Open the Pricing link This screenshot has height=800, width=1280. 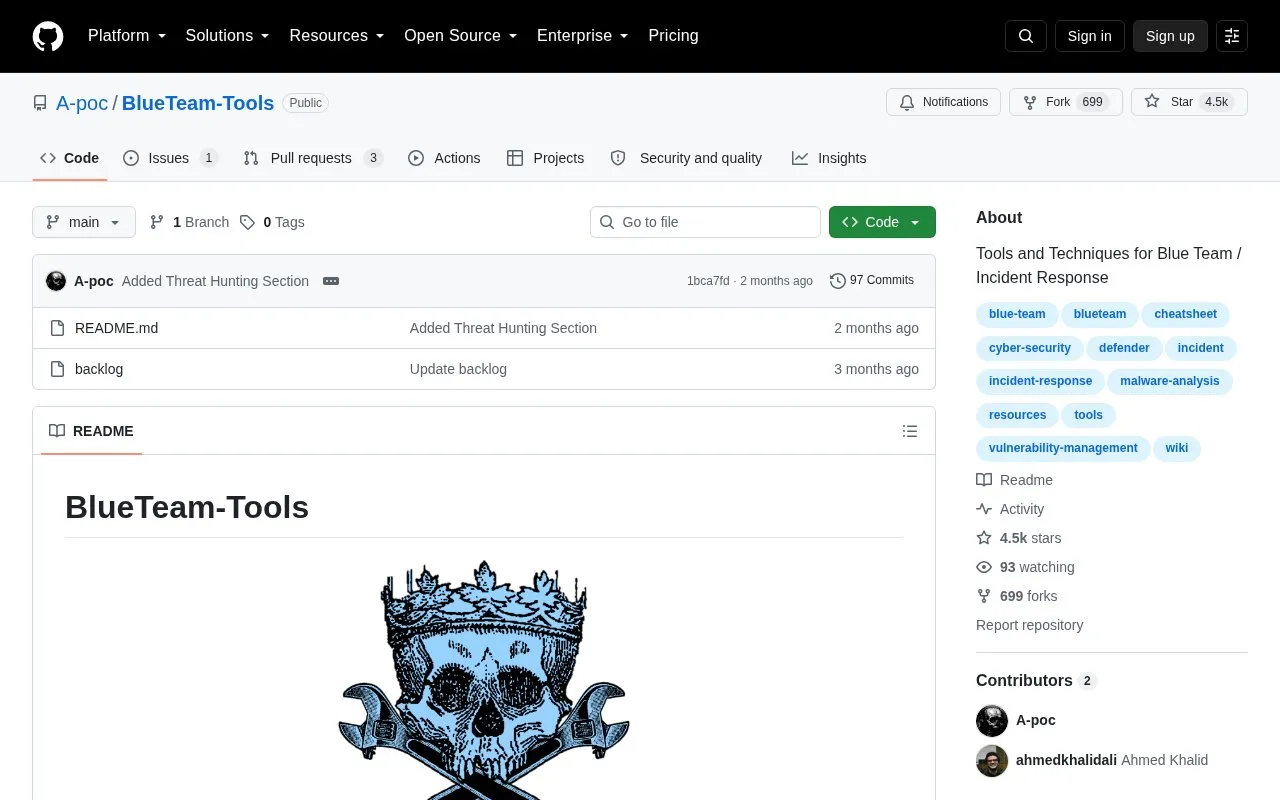(673, 36)
